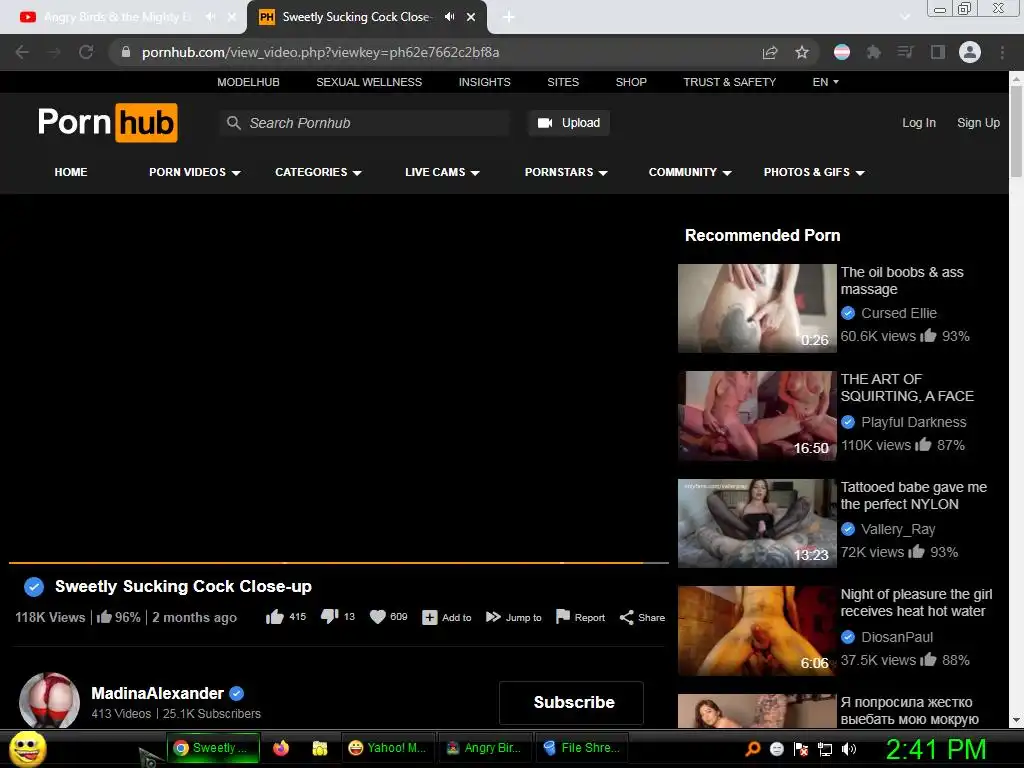Open the Cursed Ellie uploader link

coord(899,313)
